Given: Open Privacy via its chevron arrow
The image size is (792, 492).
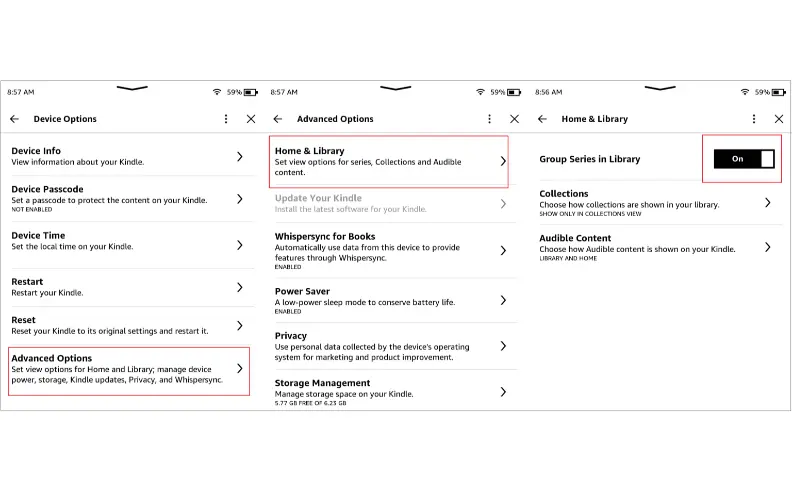Looking at the screenshot, I should (503, 346).
